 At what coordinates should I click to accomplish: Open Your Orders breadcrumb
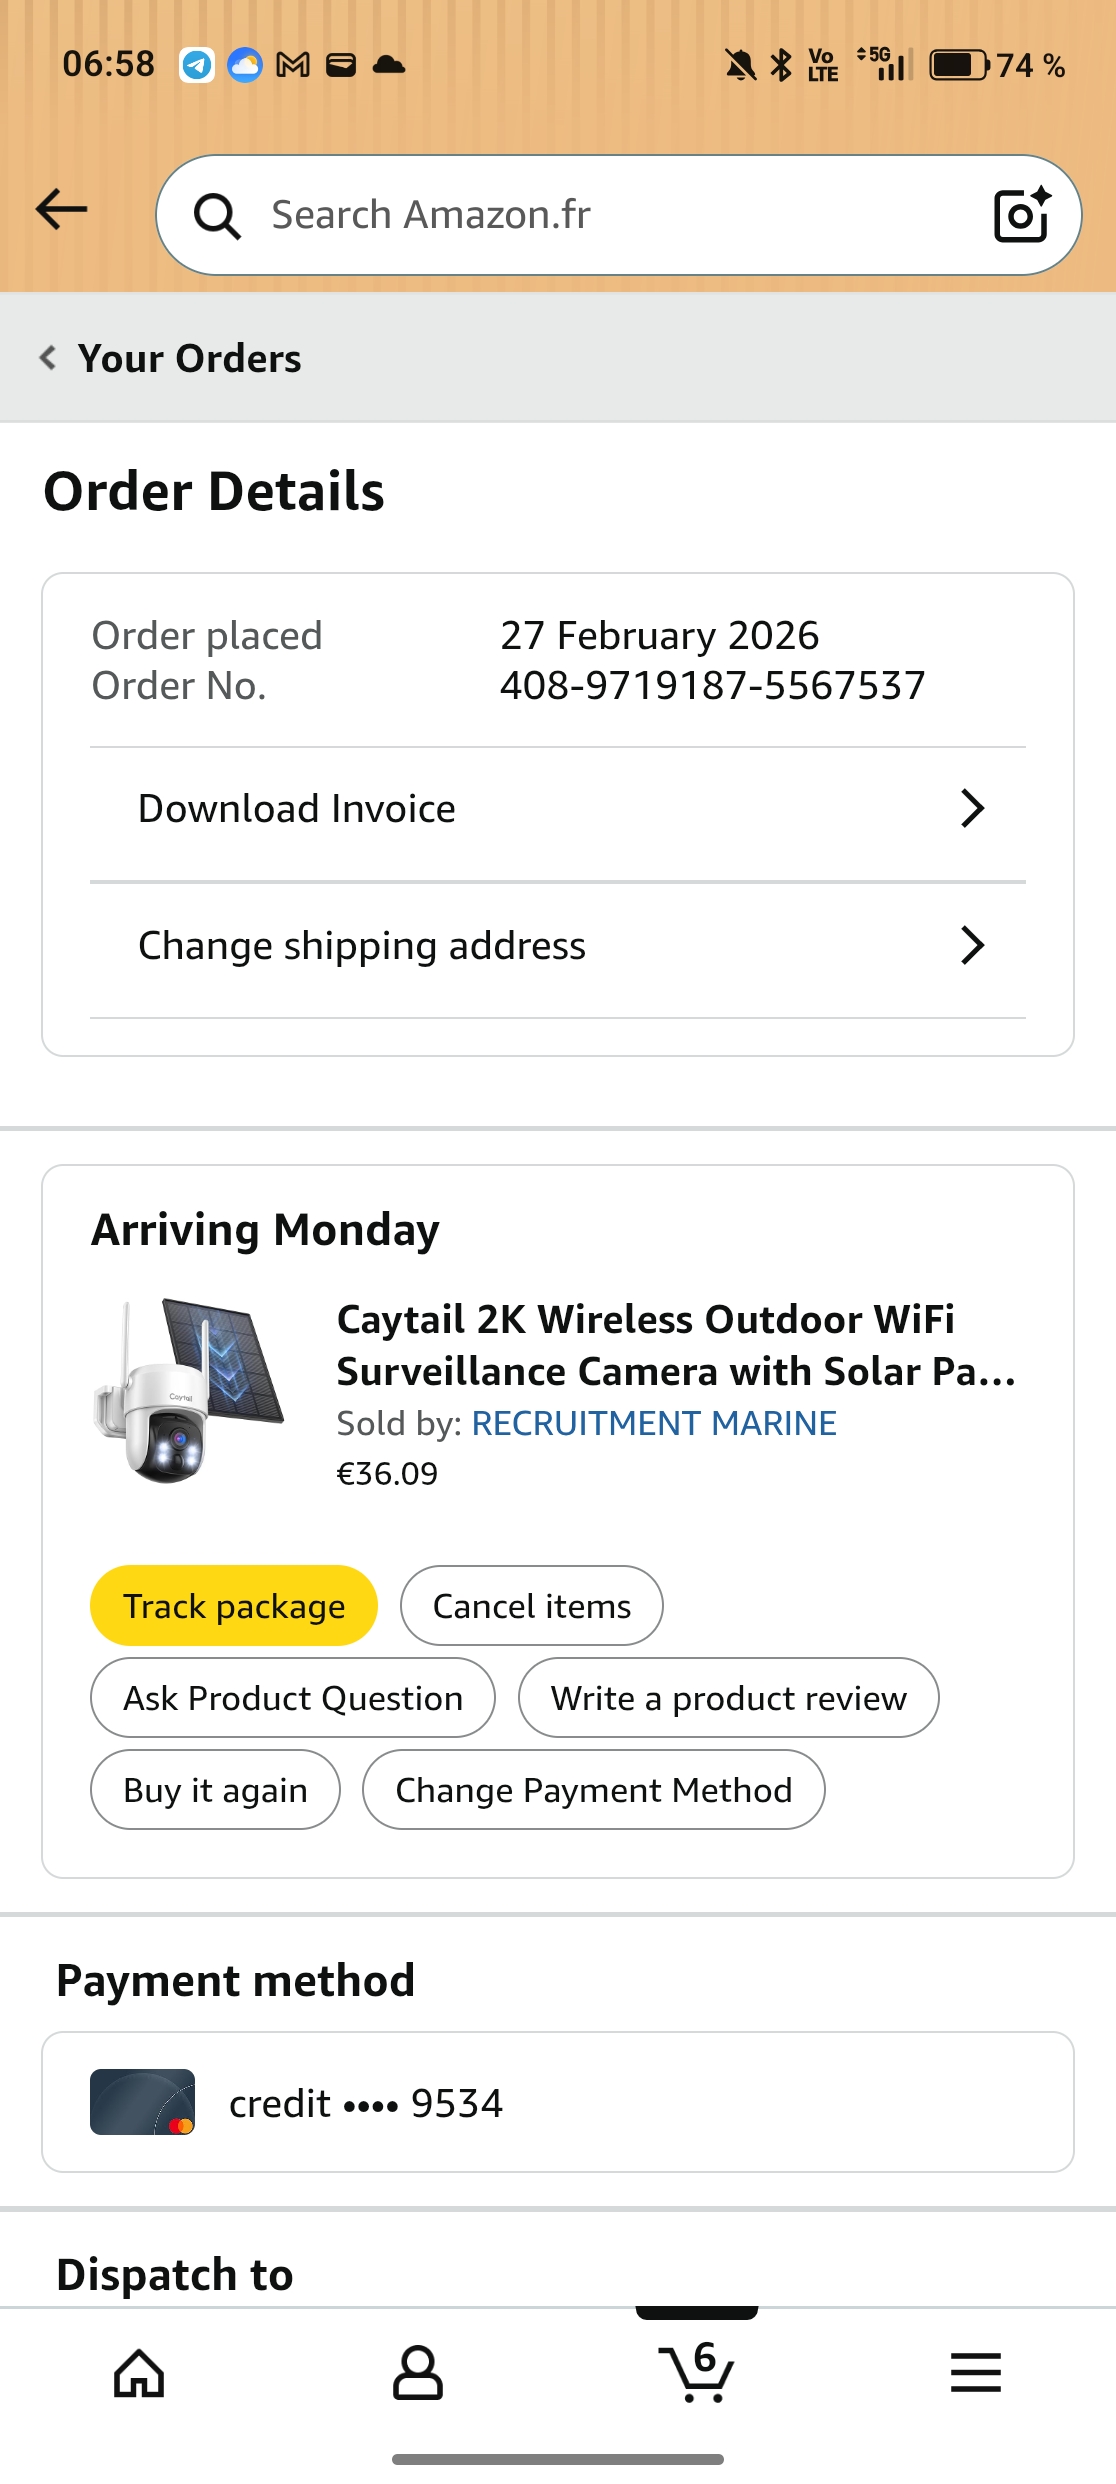pos(189,358)
